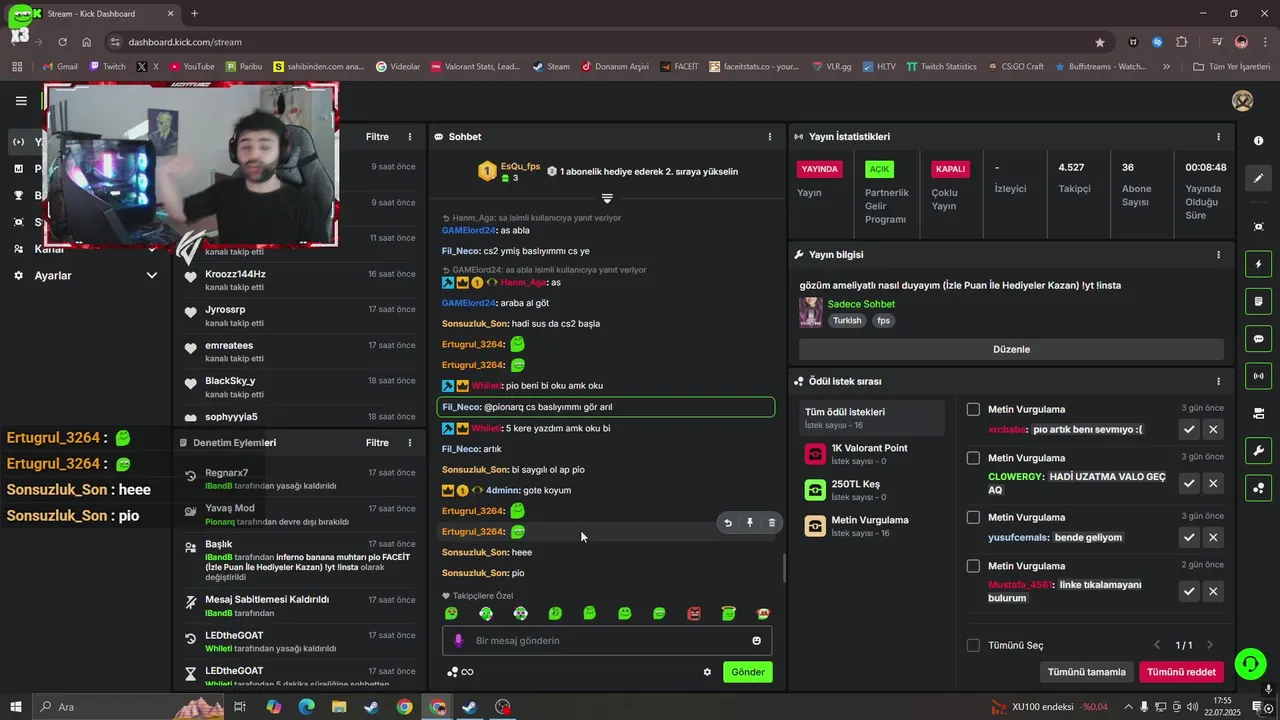
Task: Collapse the chat leaderboard arrow
Action: 607,198
